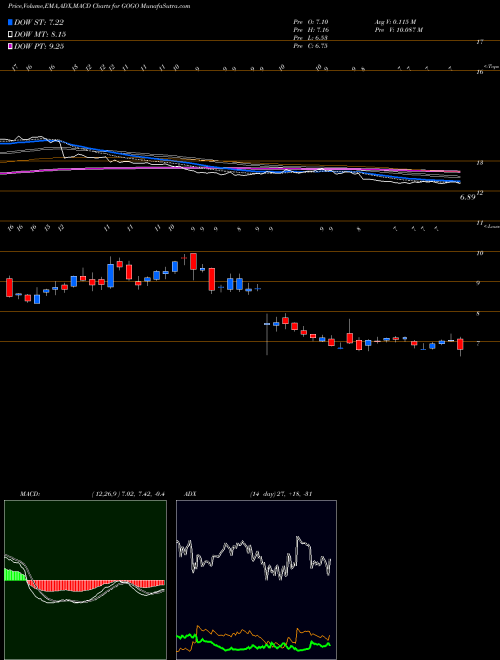Image resolution: width=500 pixels, height=660 pixels.
Task: Open the ADX indicator chart panel
Action: pos(256,580)
